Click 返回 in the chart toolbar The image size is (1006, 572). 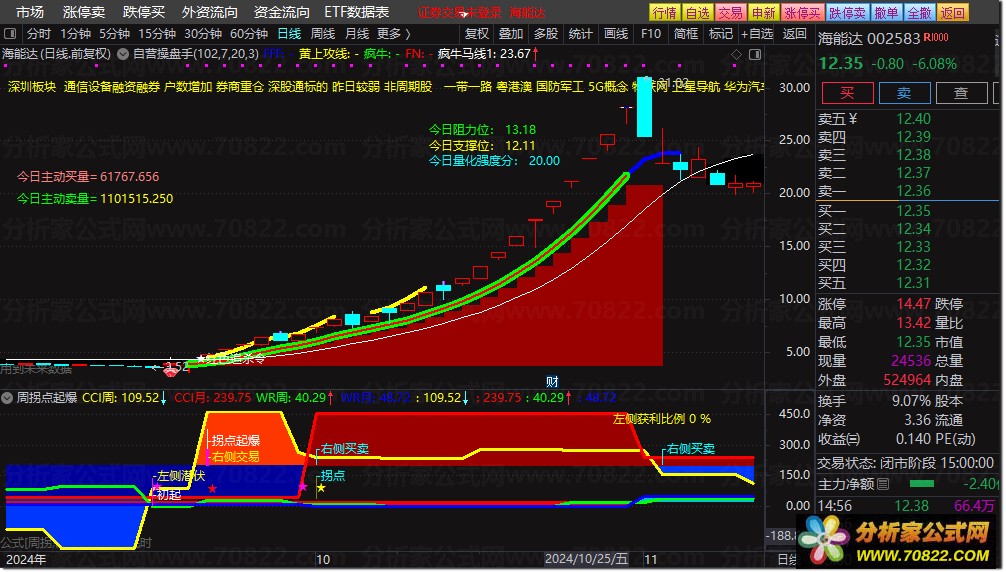(794, 33)
